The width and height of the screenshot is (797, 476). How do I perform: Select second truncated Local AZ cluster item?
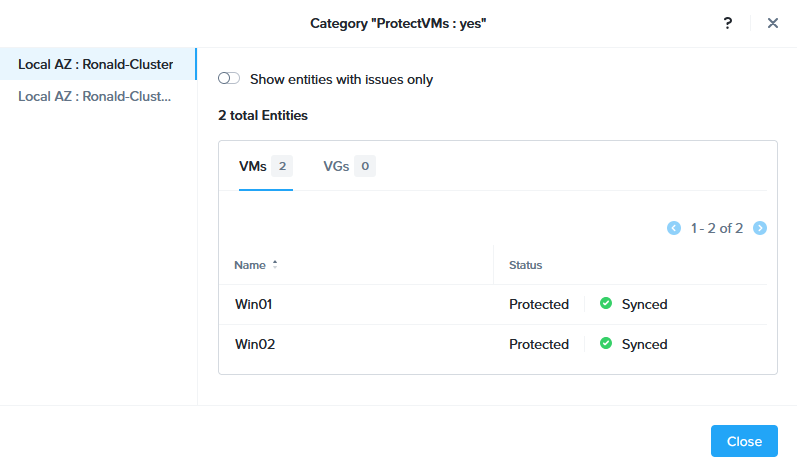tap(96, 97)
